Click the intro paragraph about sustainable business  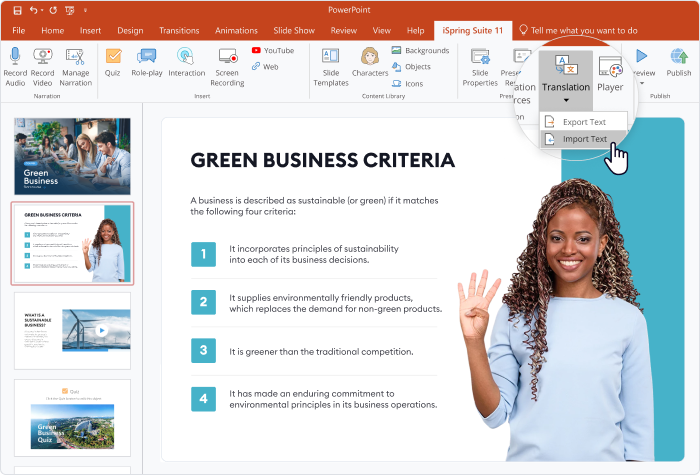coord(314,206)
